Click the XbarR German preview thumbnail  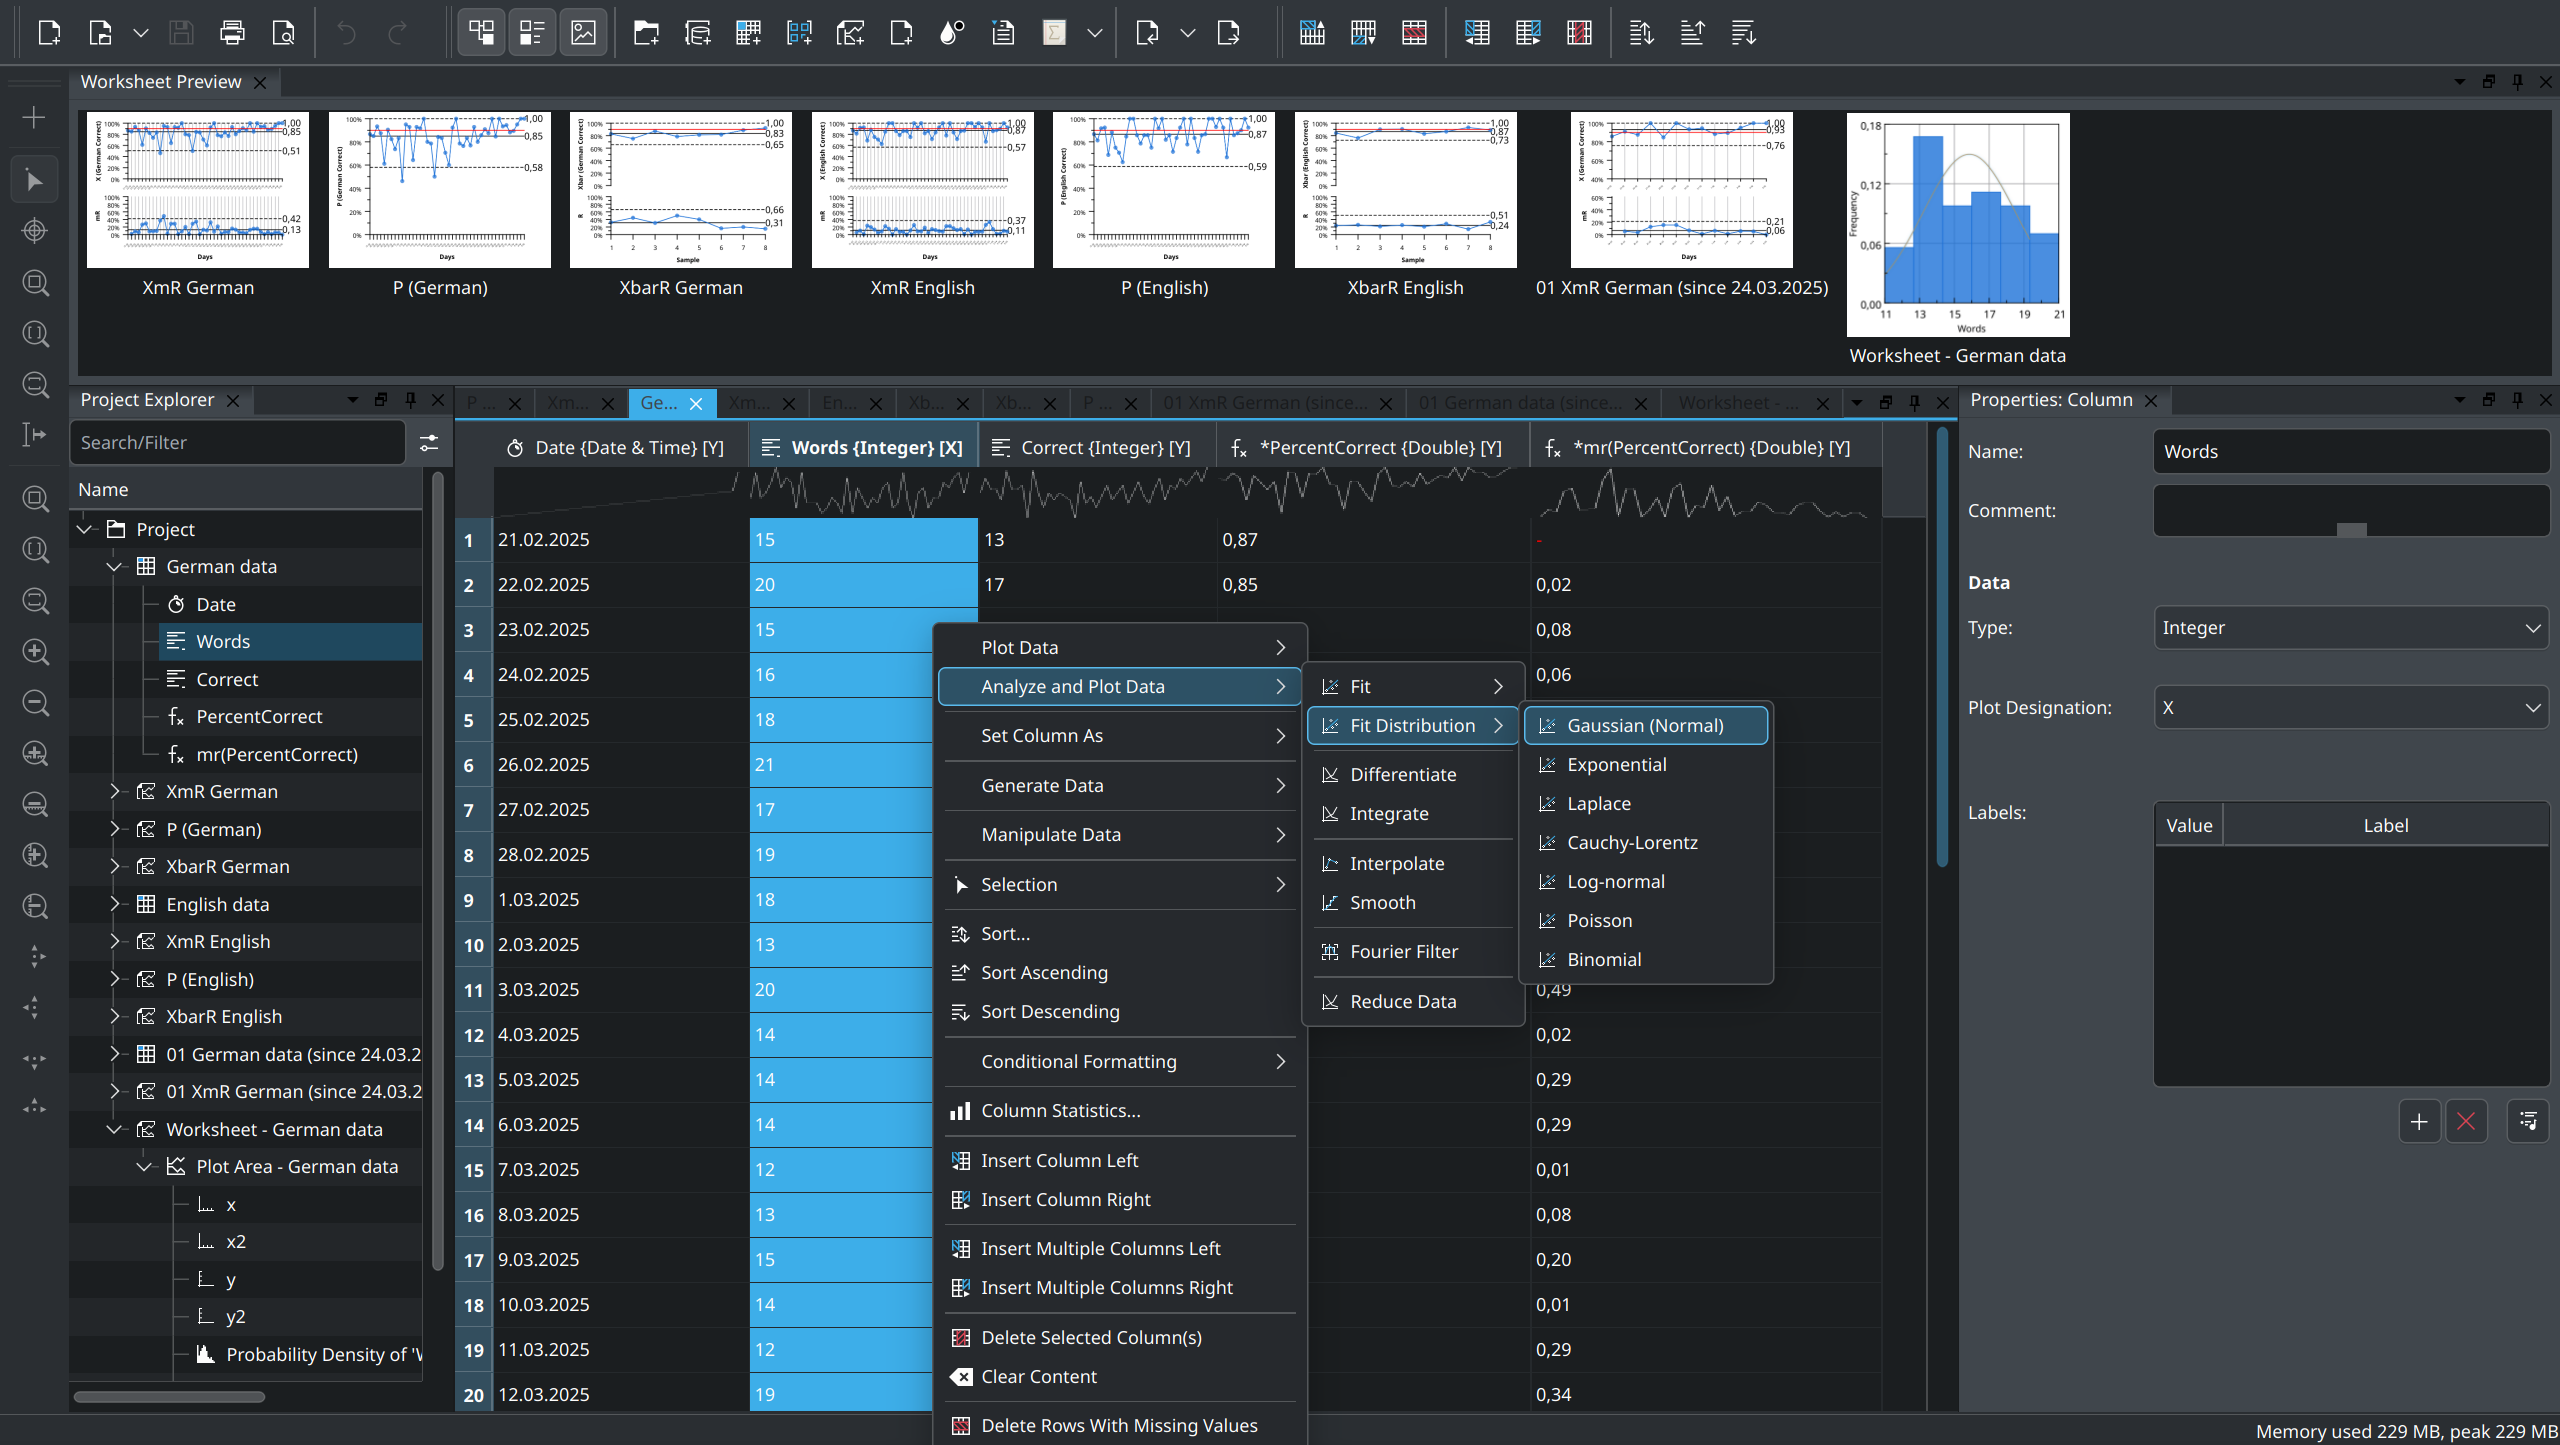(x=680, y=190)
